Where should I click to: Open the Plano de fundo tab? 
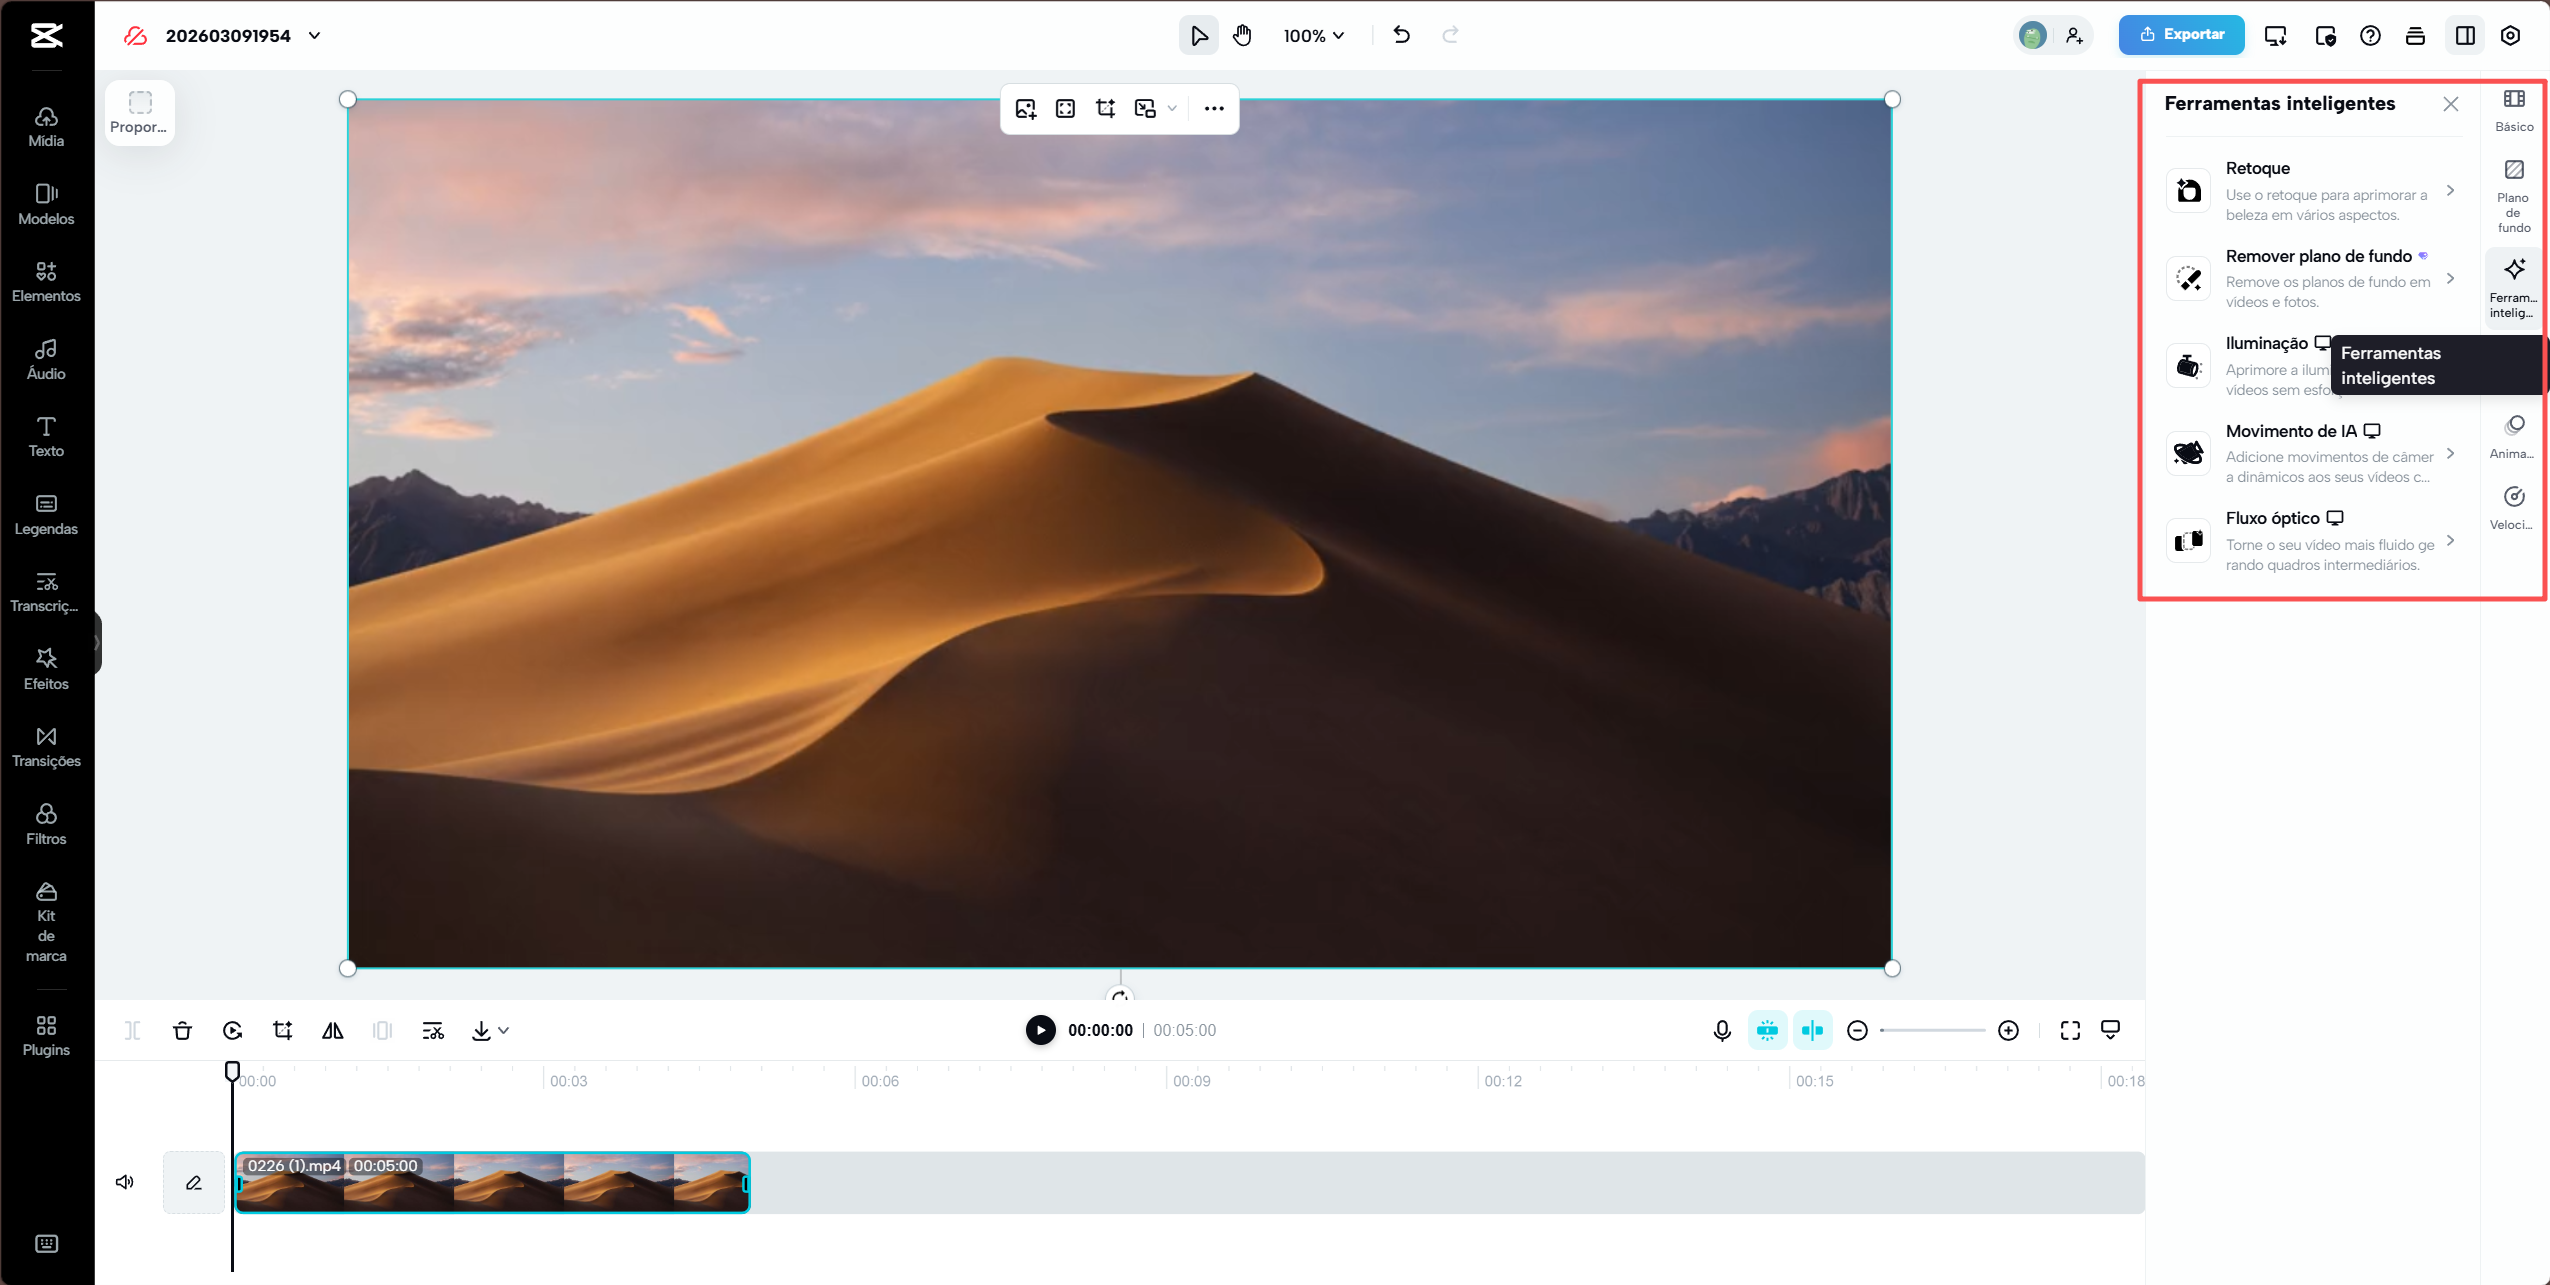coord(2515,193)
